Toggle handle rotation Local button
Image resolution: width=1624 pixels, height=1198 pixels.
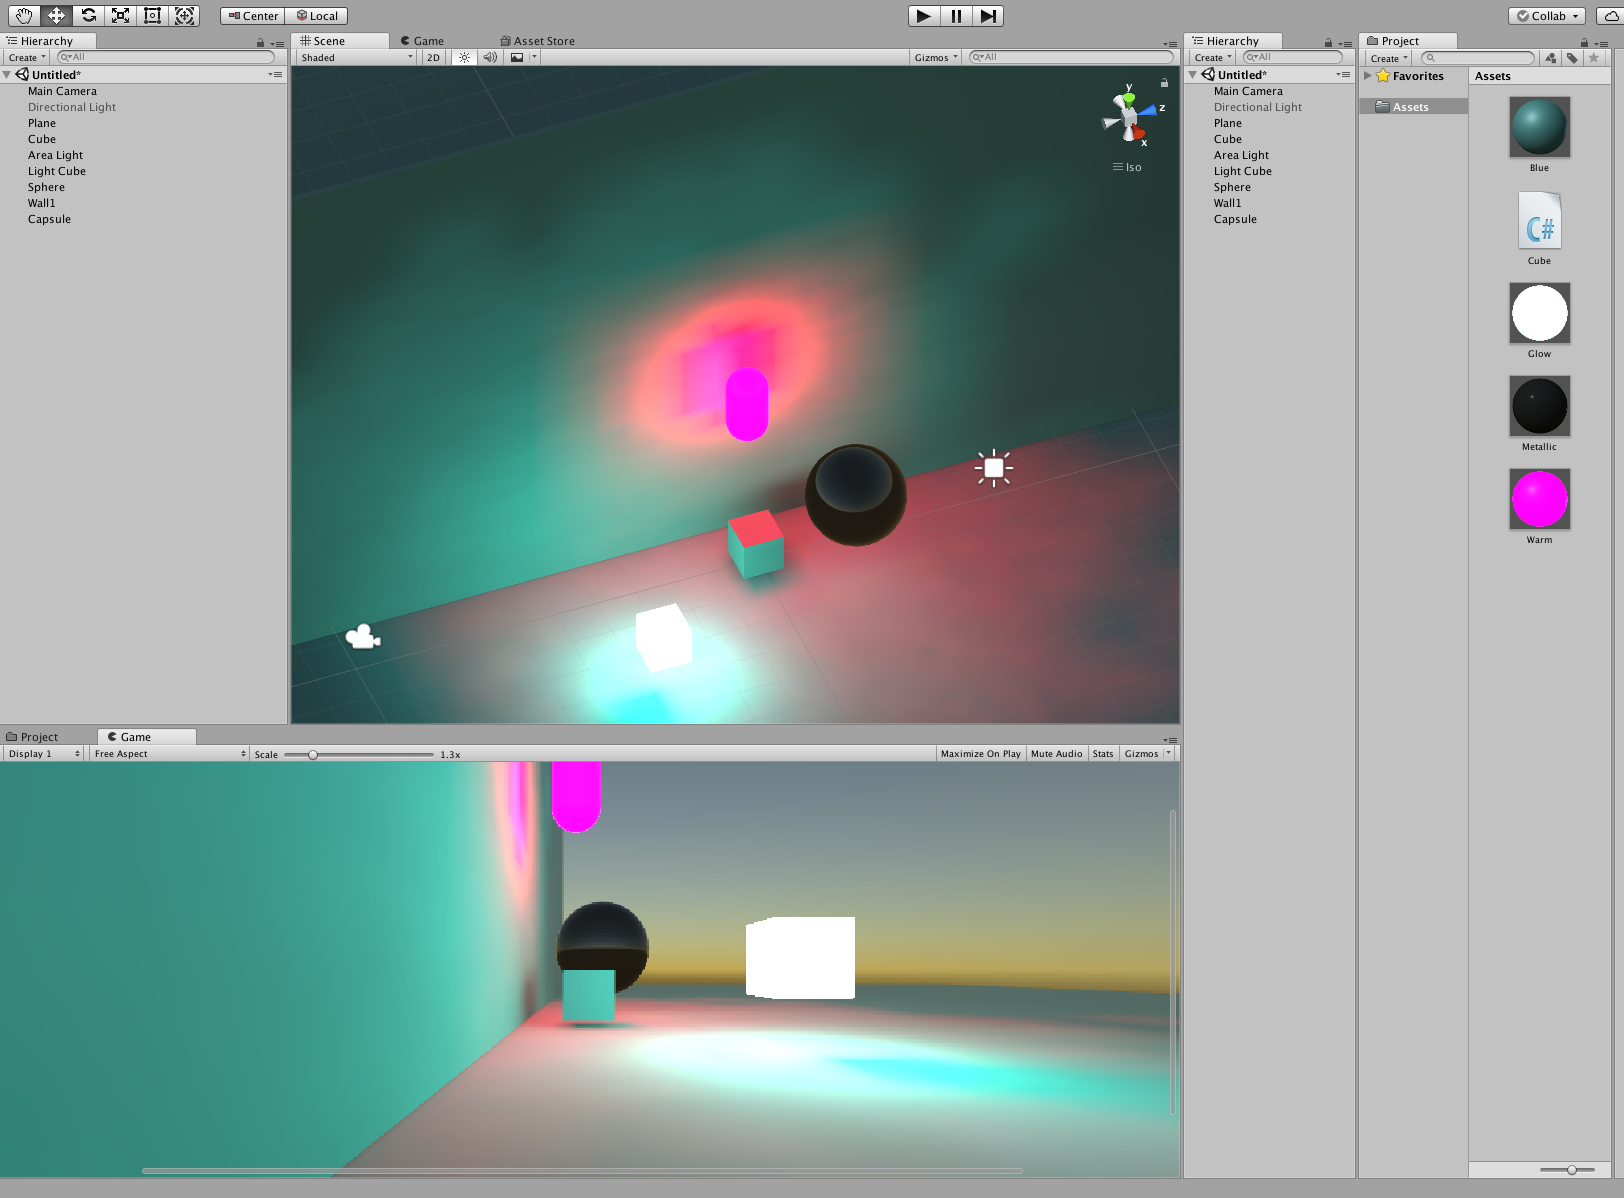(317, 16)
